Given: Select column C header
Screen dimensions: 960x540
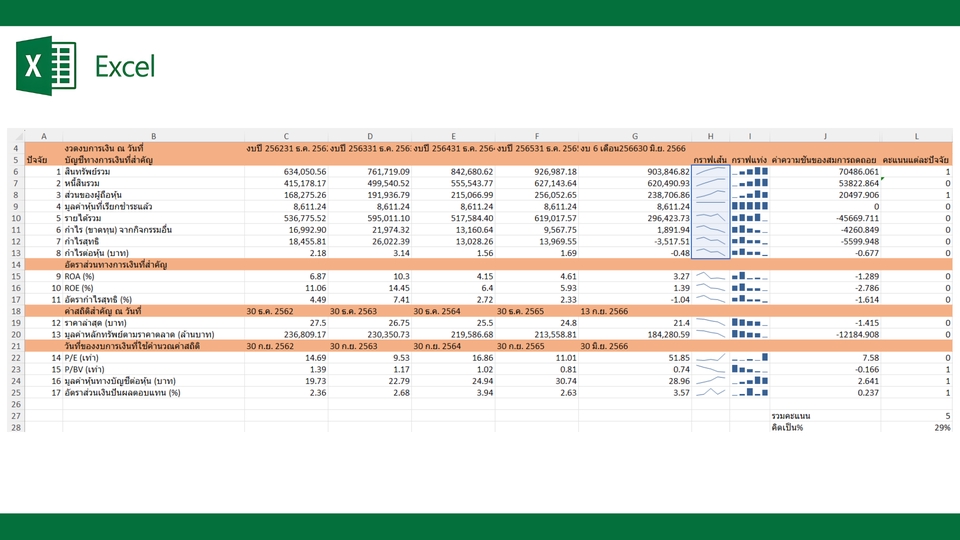Looking at the screenshot, I should (286, 136).
